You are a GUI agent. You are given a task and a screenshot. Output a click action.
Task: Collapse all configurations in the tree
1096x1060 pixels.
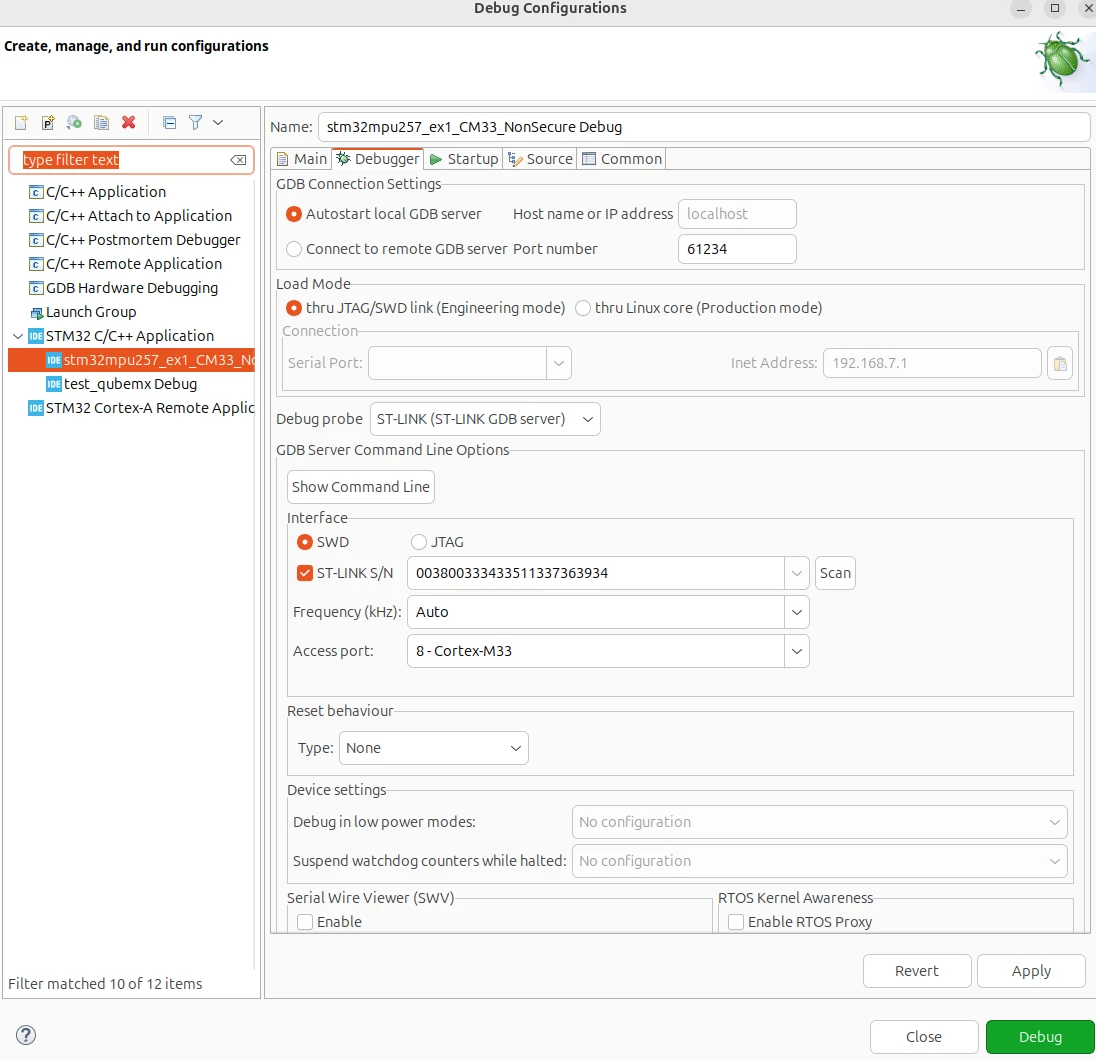(169, 123)
